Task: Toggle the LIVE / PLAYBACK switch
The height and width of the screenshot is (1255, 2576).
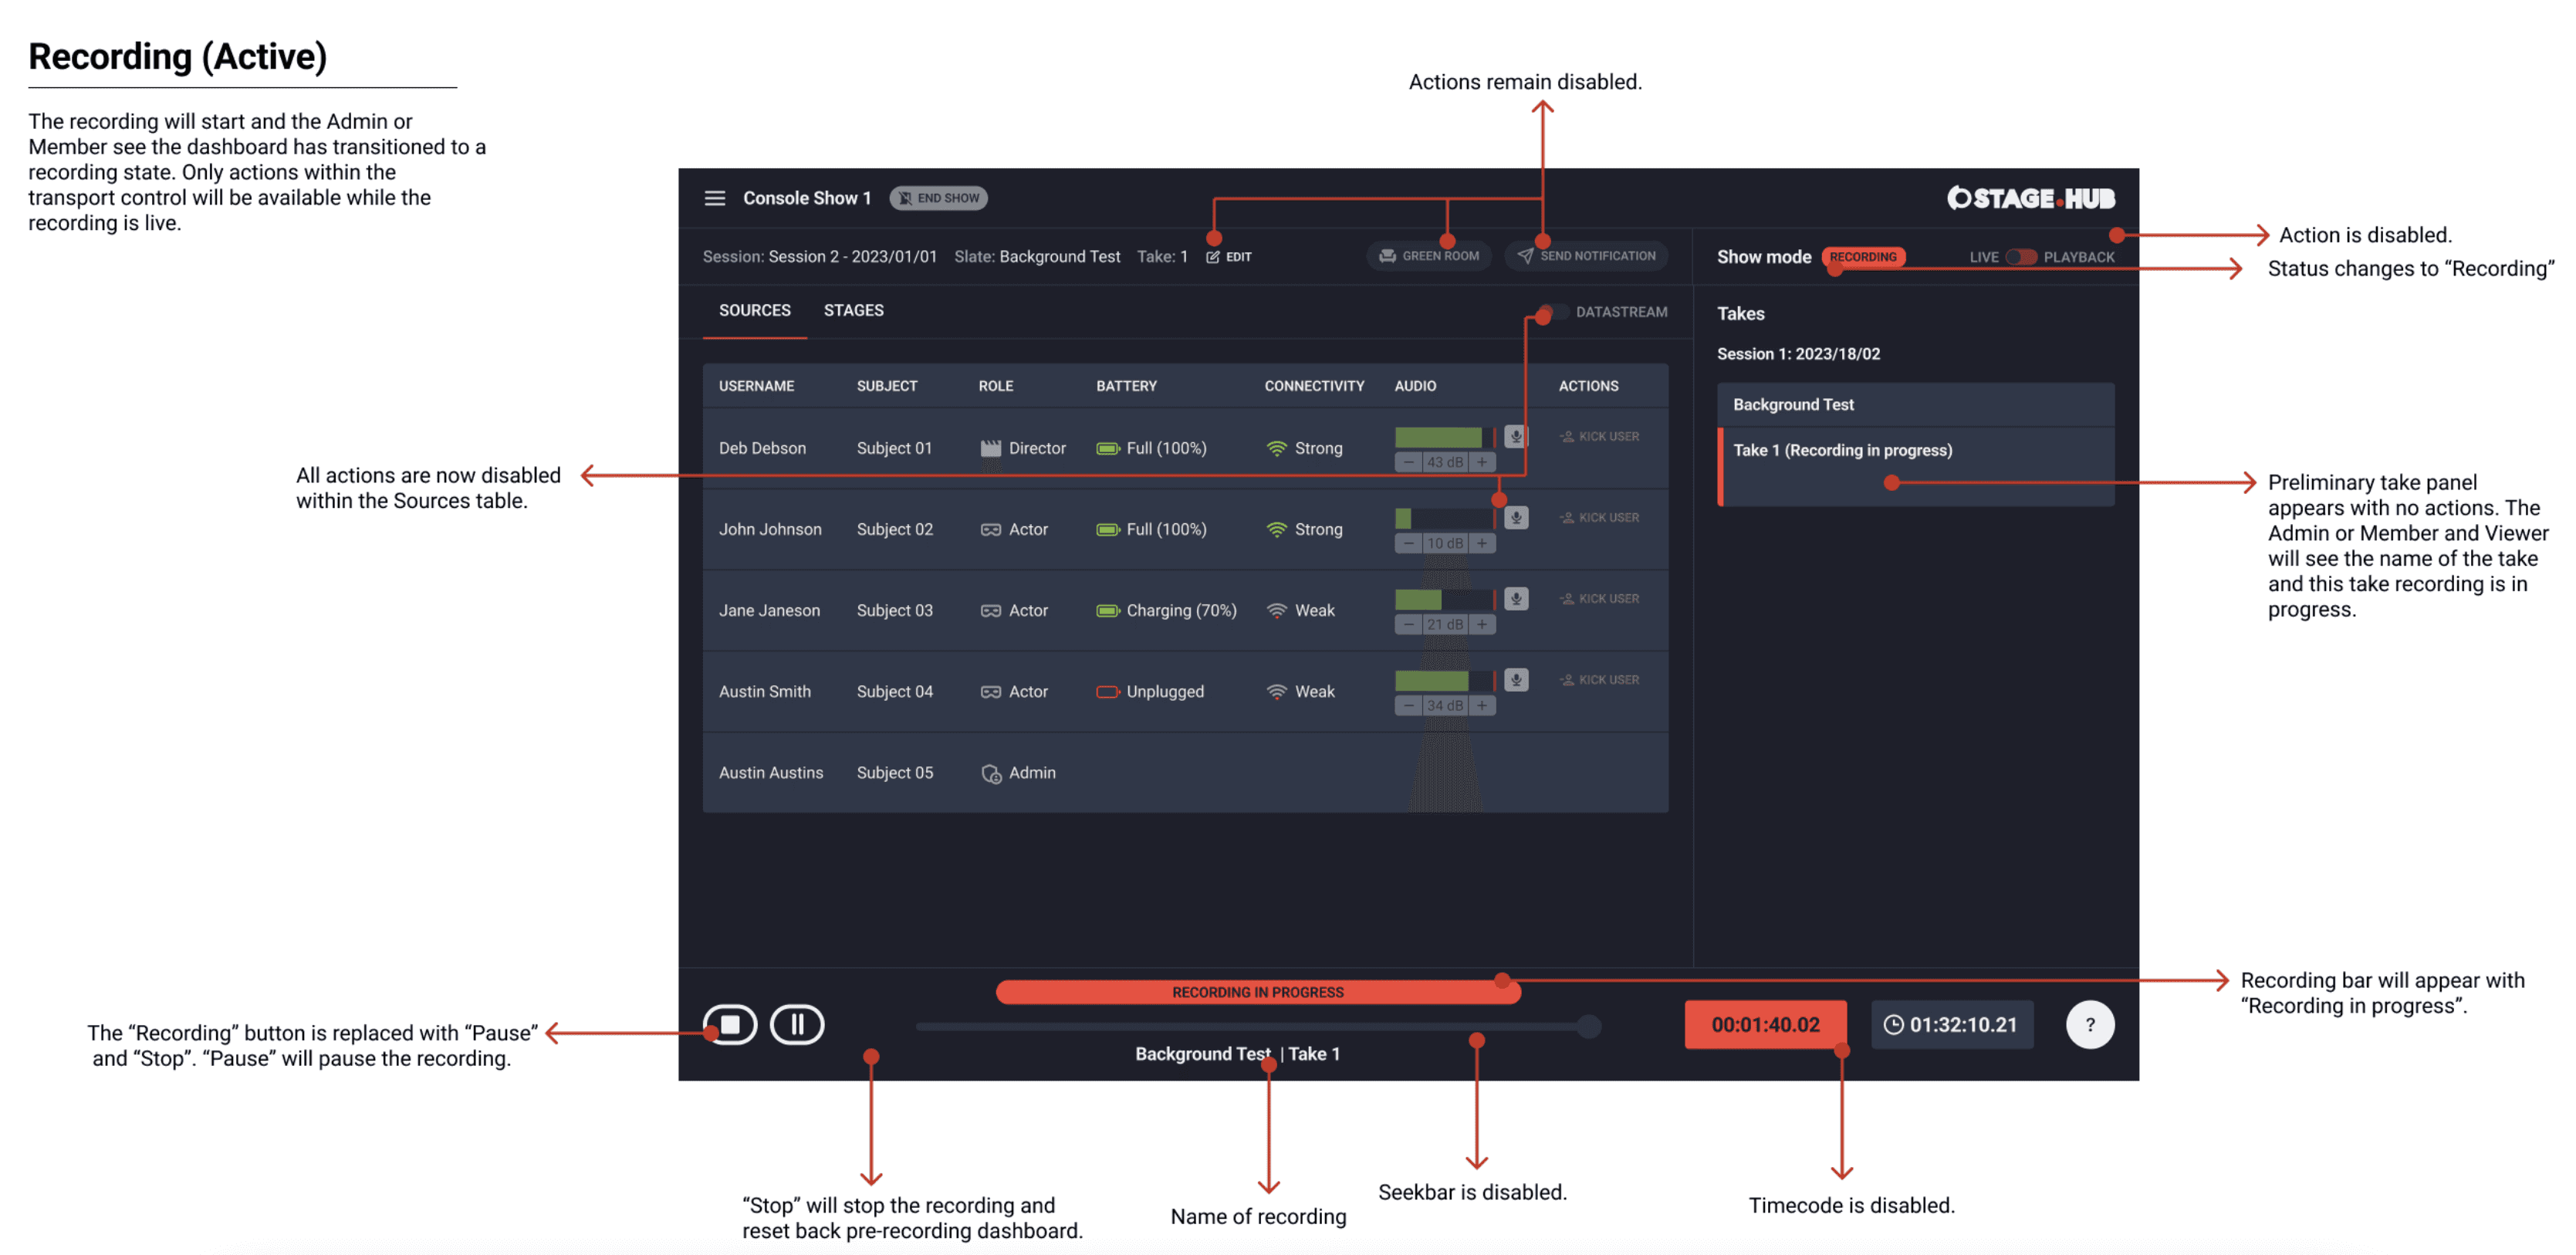Action: point(2021,257)
